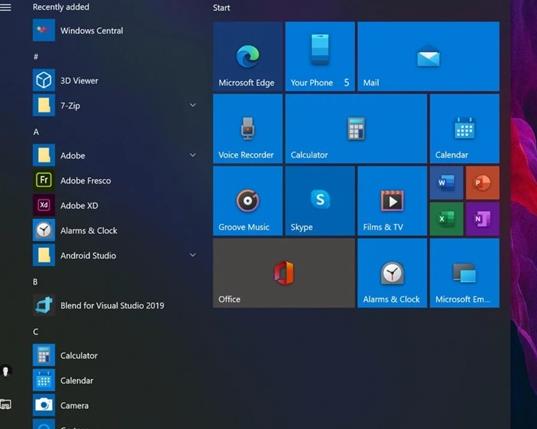The width and height of the screenshot is (537, 429).
Task: Jump via the C letter header
Action: pos(36,332)
